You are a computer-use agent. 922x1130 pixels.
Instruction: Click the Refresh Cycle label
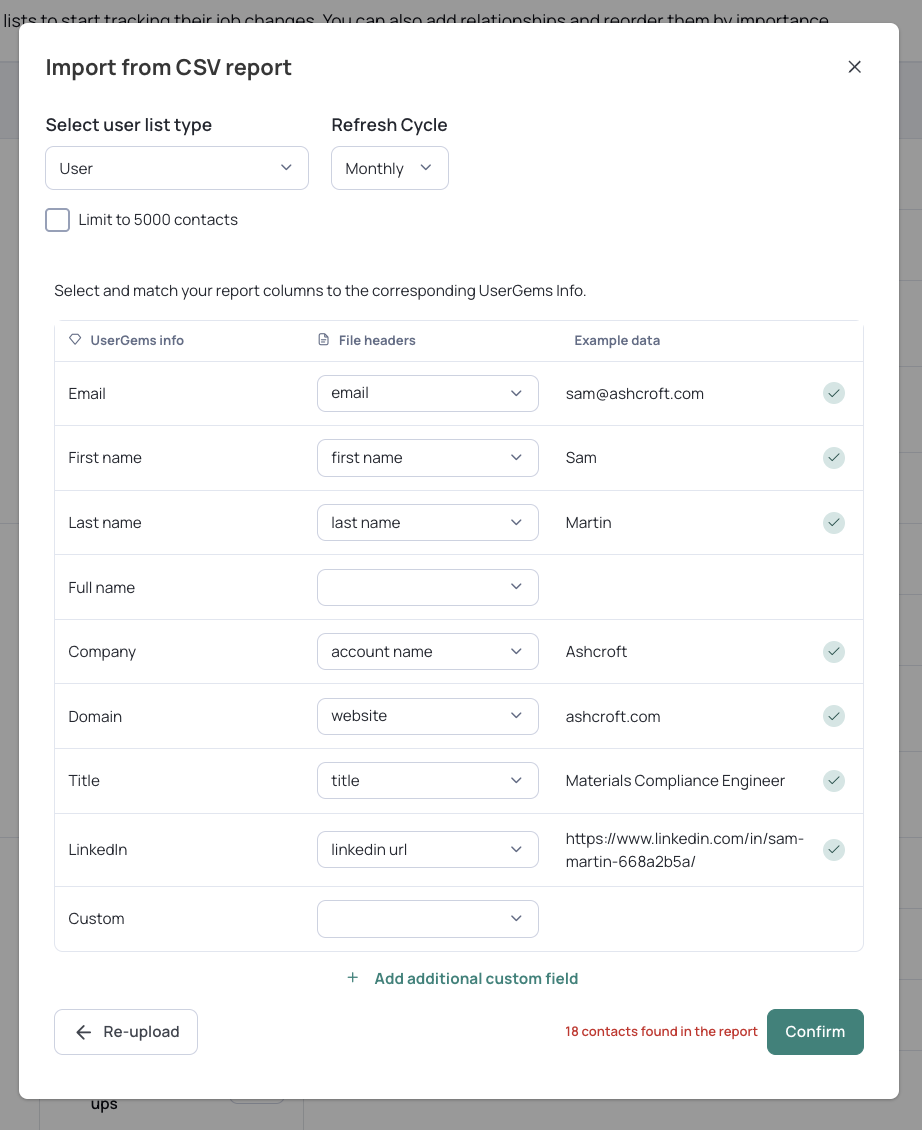[x=389, y=125]
